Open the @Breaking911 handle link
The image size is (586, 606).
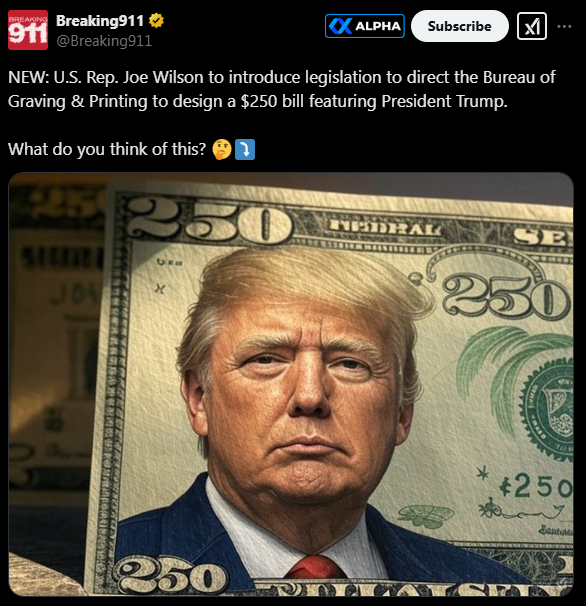click(104, 41)
